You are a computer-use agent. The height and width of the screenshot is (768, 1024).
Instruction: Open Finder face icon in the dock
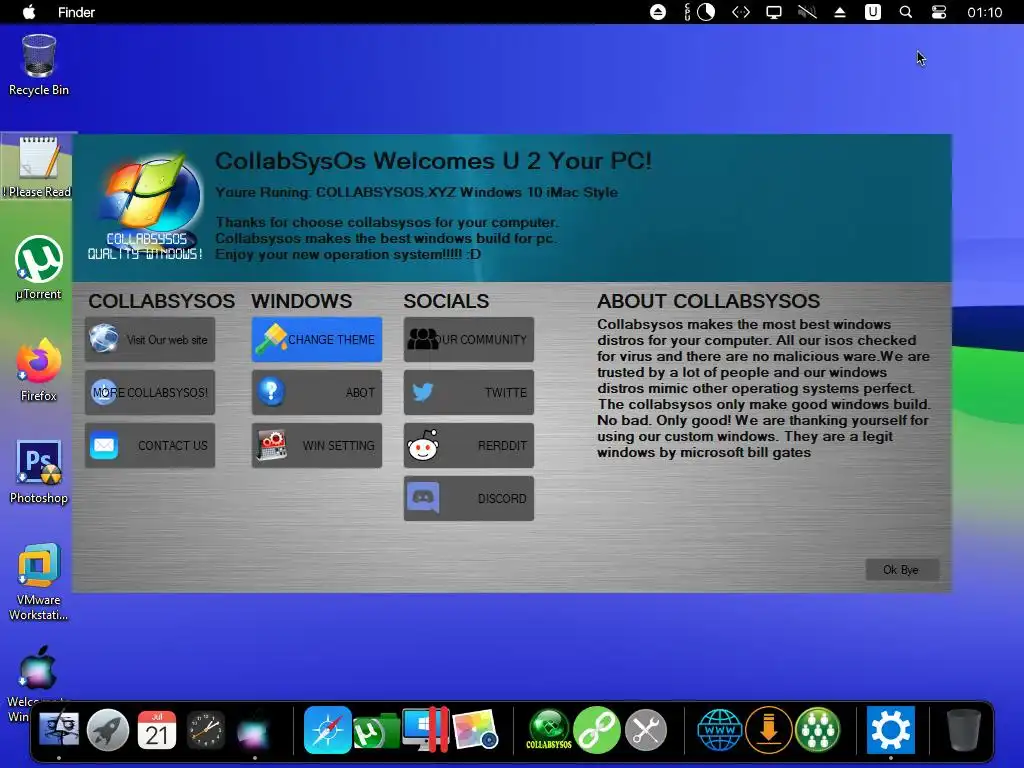point(59,729)
